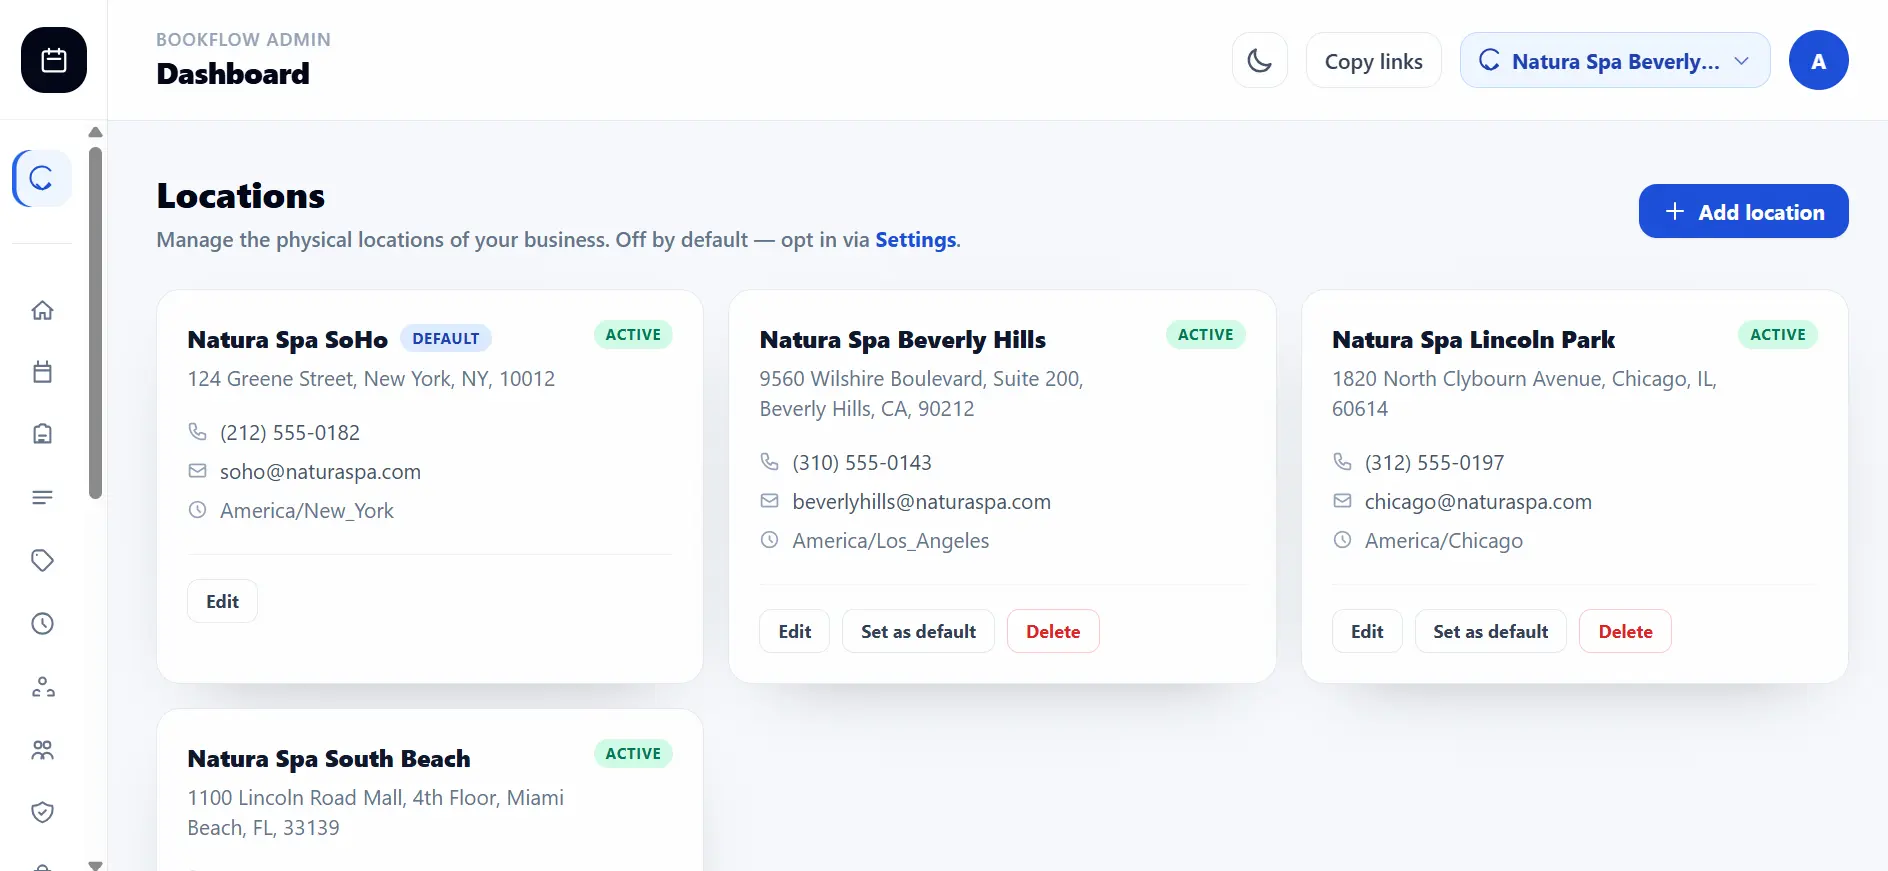Click the ACTIVE badge on SoHo card
This screenshot has height=871, width=1888.
tap(633, 334)
